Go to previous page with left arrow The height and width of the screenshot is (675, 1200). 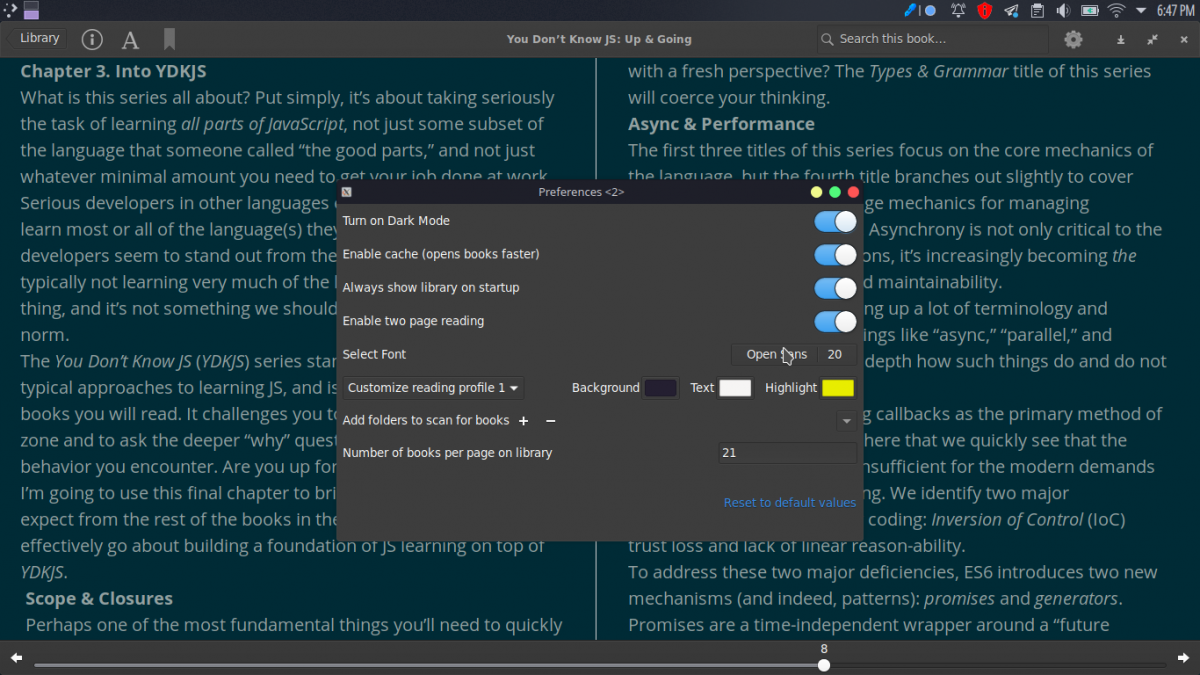pyautogui.click(x=16, y=658)
